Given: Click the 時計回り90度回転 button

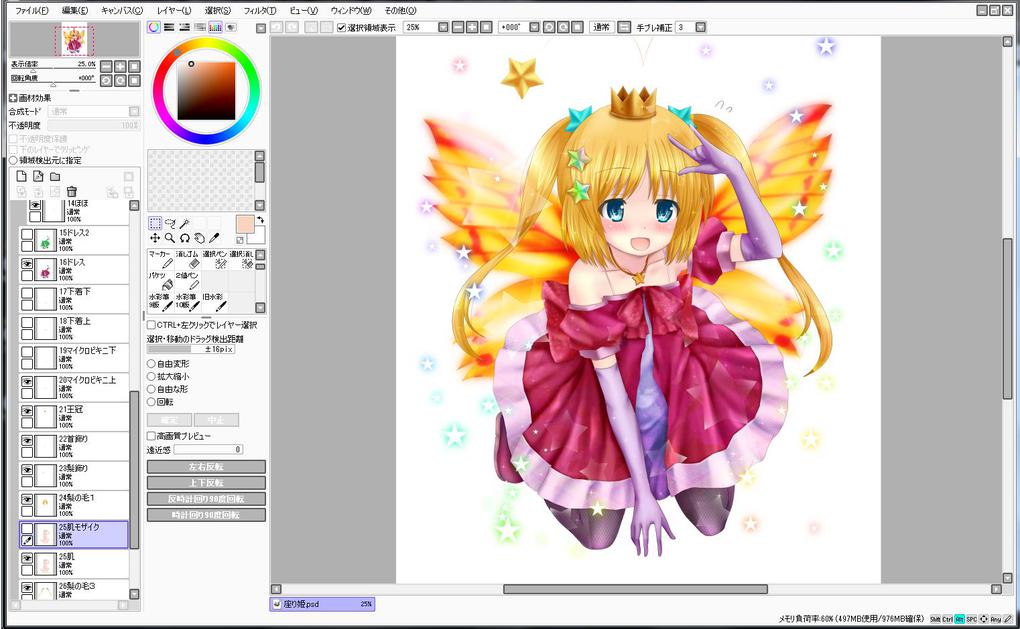Looking at the screenshot, I should point(206,515).
